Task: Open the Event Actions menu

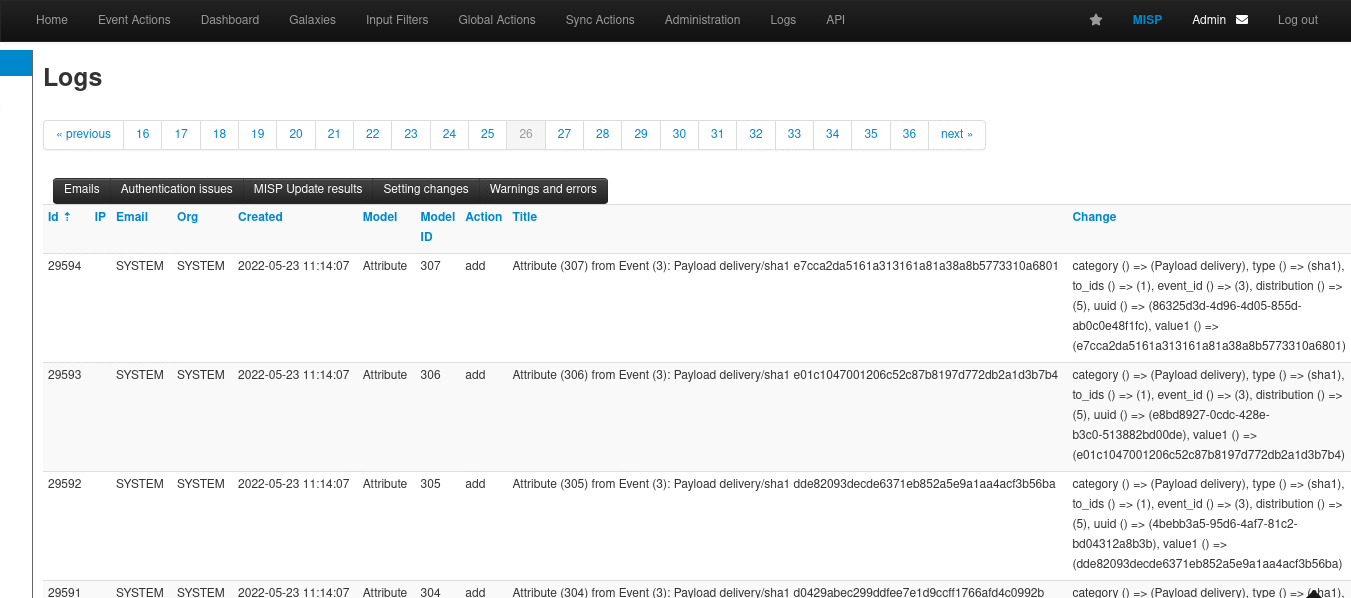Action: click(x=134, y=20)
